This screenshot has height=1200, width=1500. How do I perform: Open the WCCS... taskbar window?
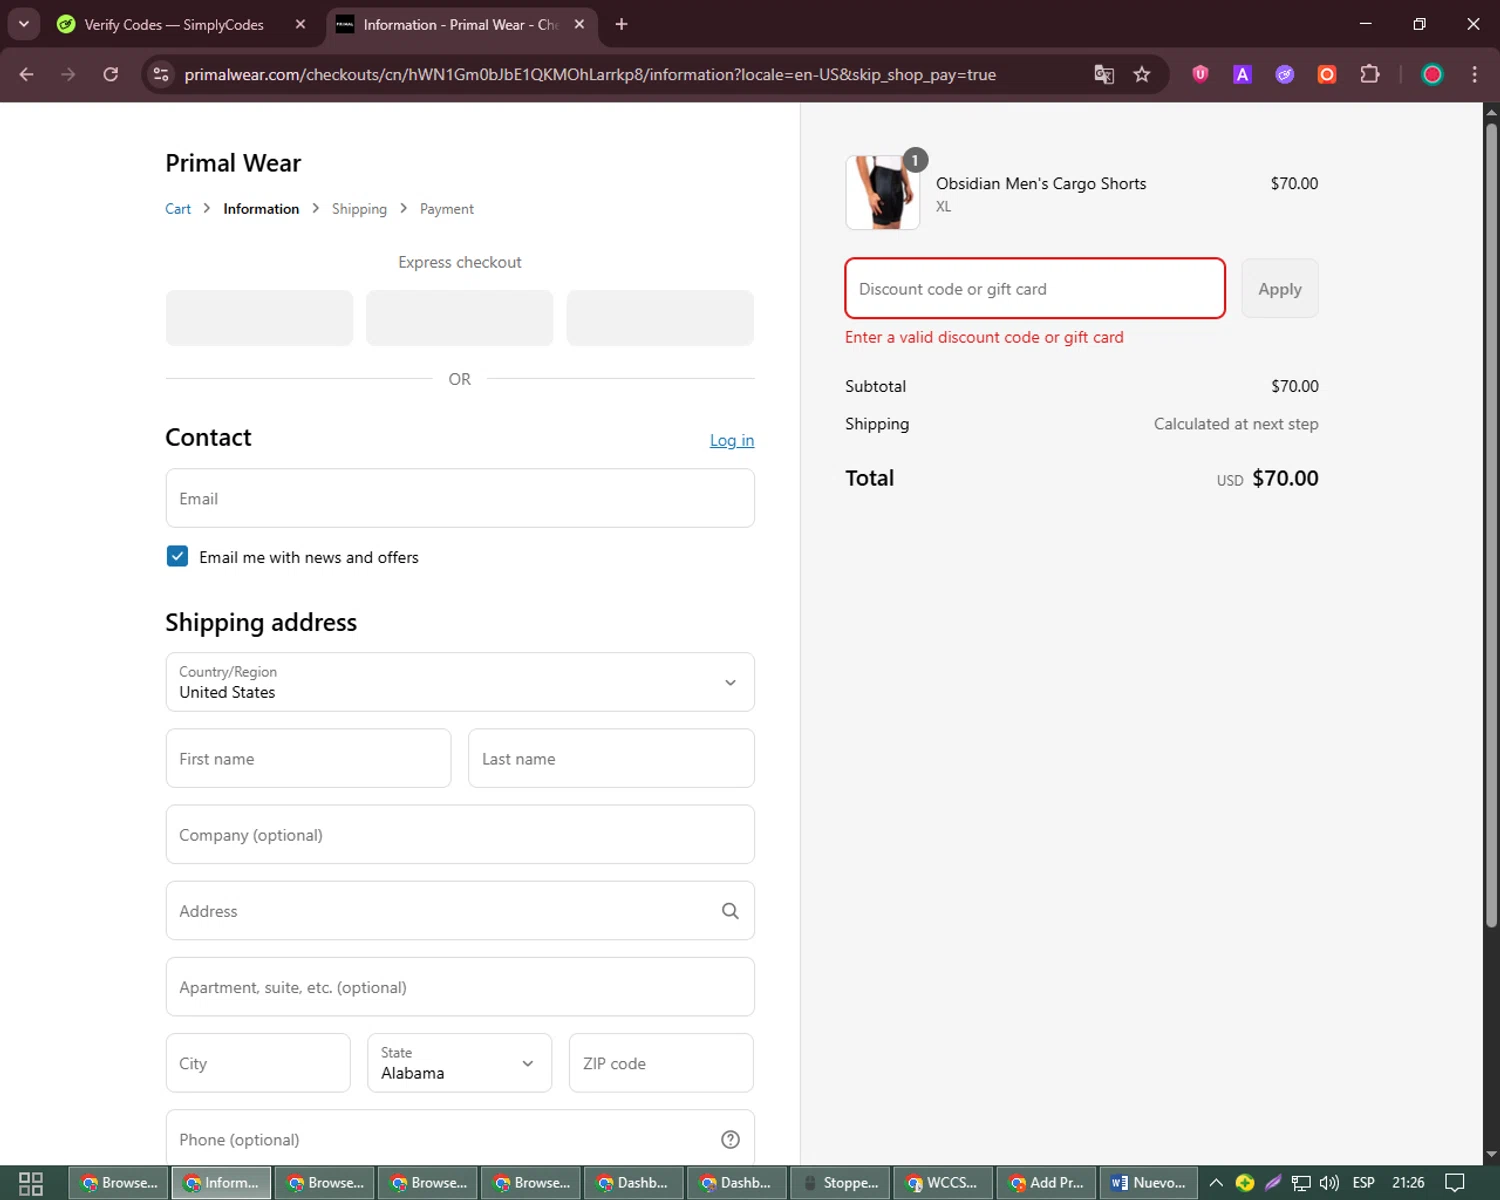pyautogui.click(x=943, y=1183)
